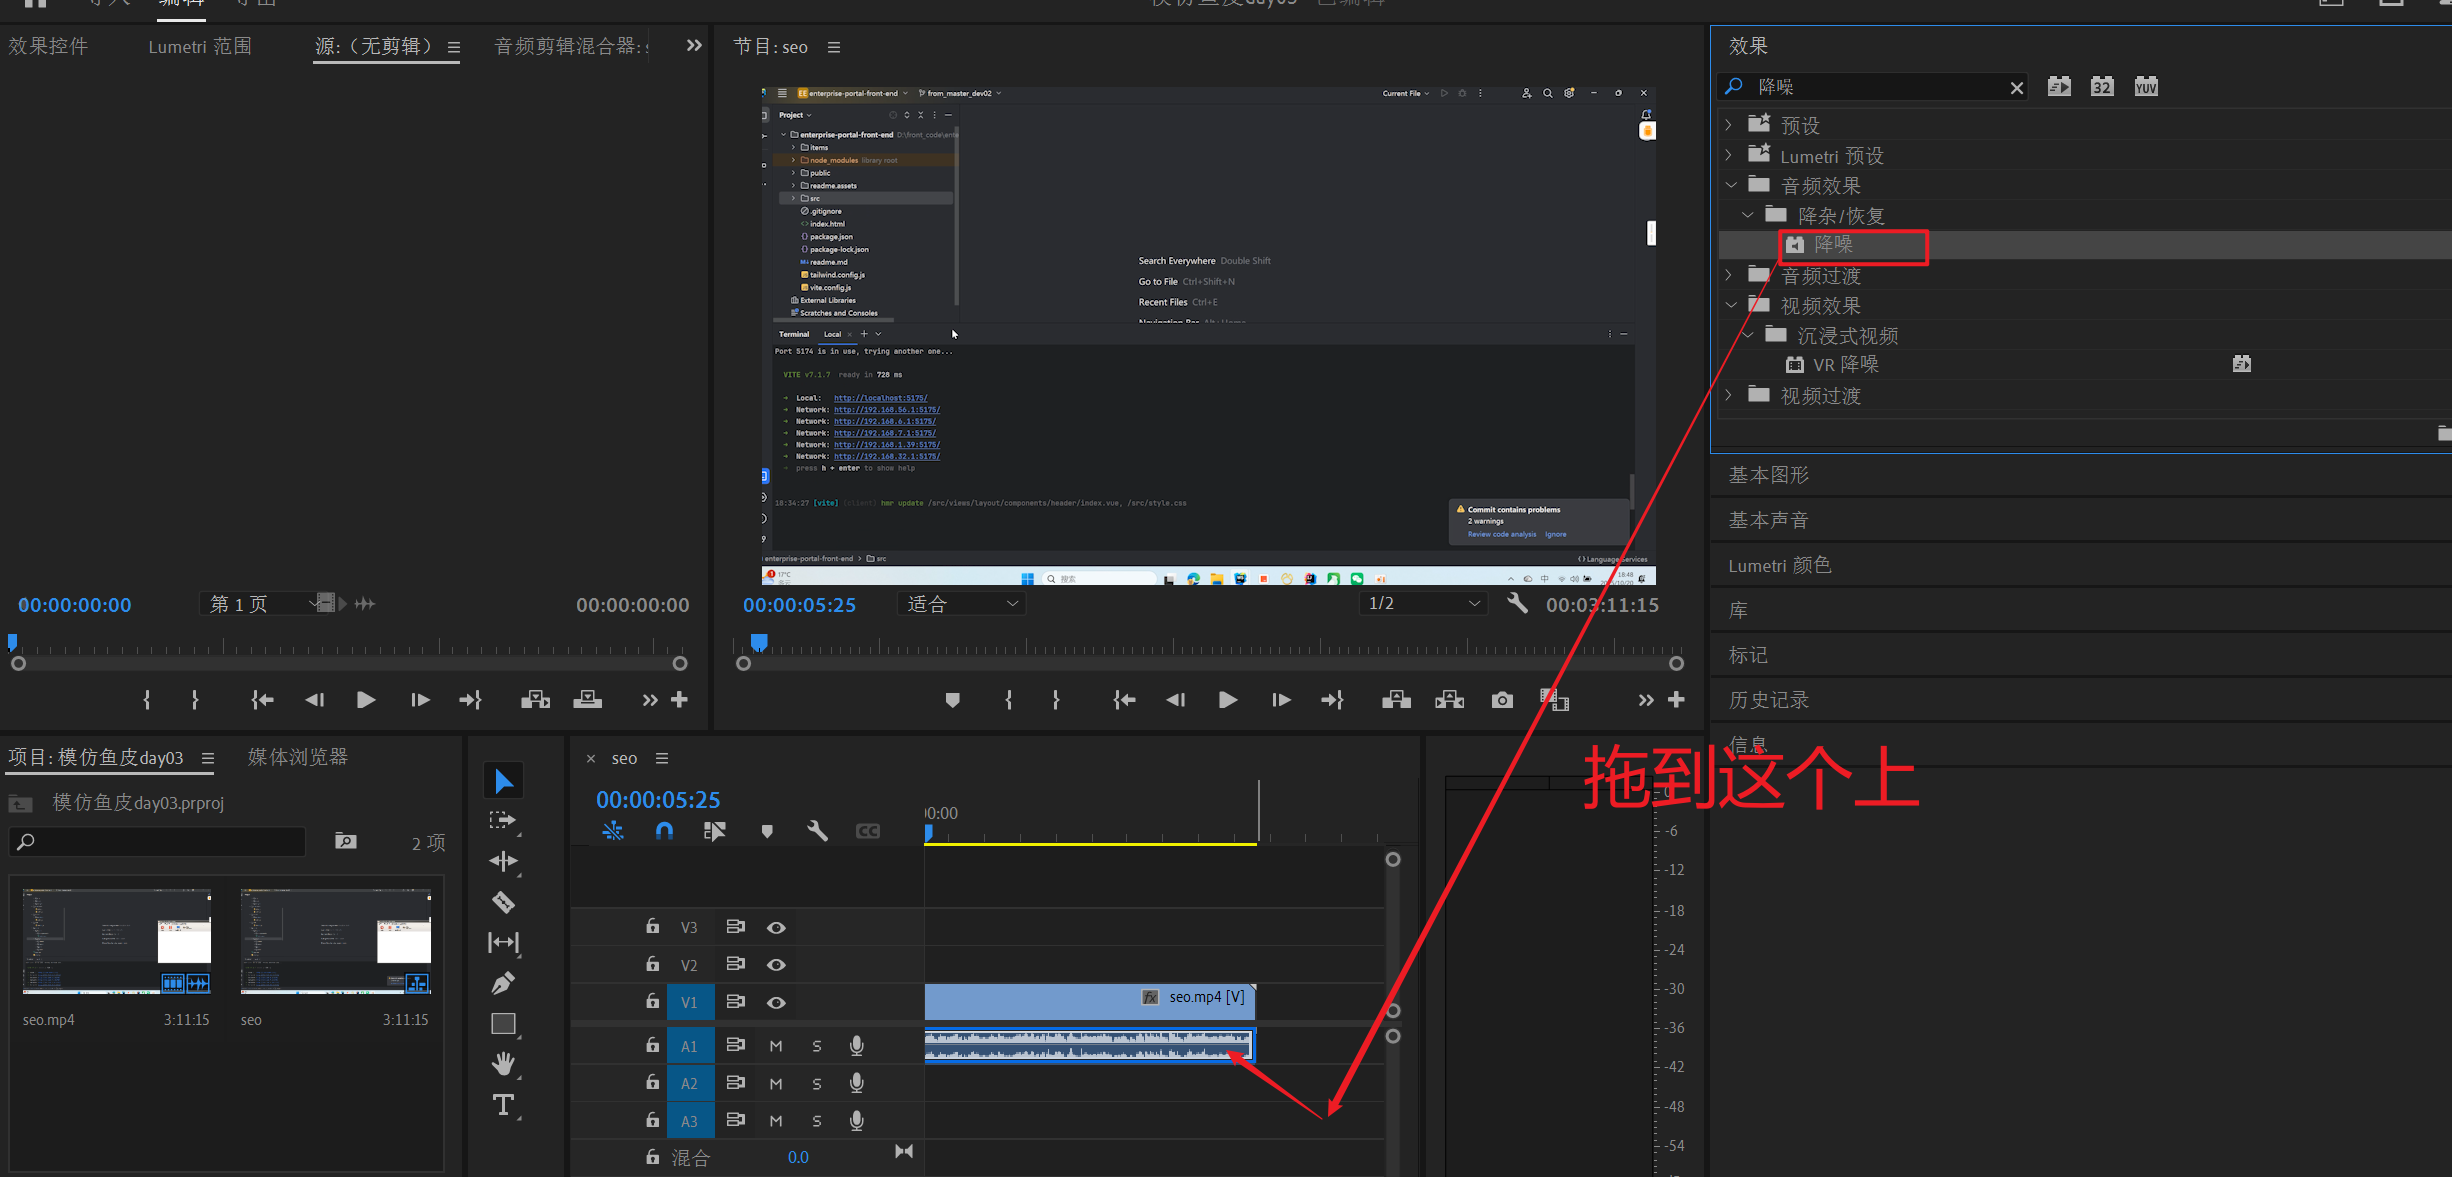
Task: Expand the 音频过渡 folder
Action: (1729, 275)
